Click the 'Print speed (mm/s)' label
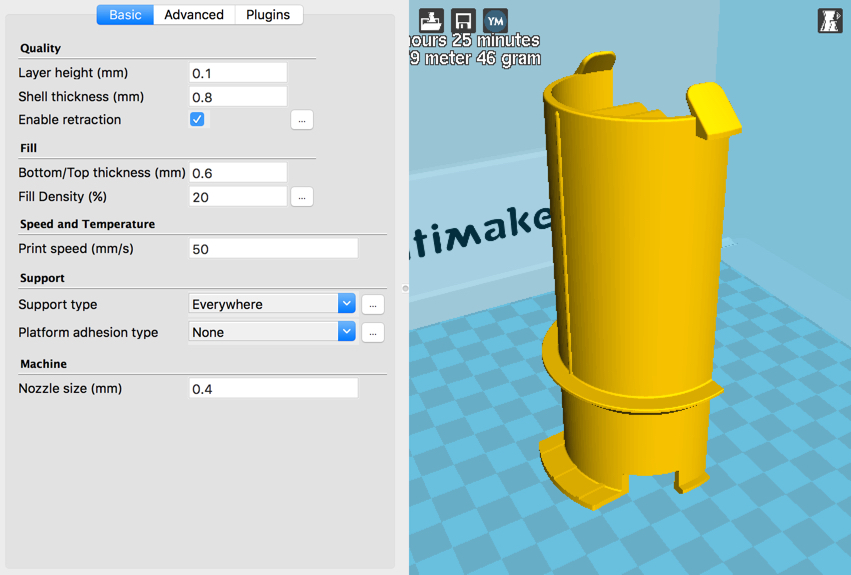This screenshot has width=851, height=575. coord(76,249)
